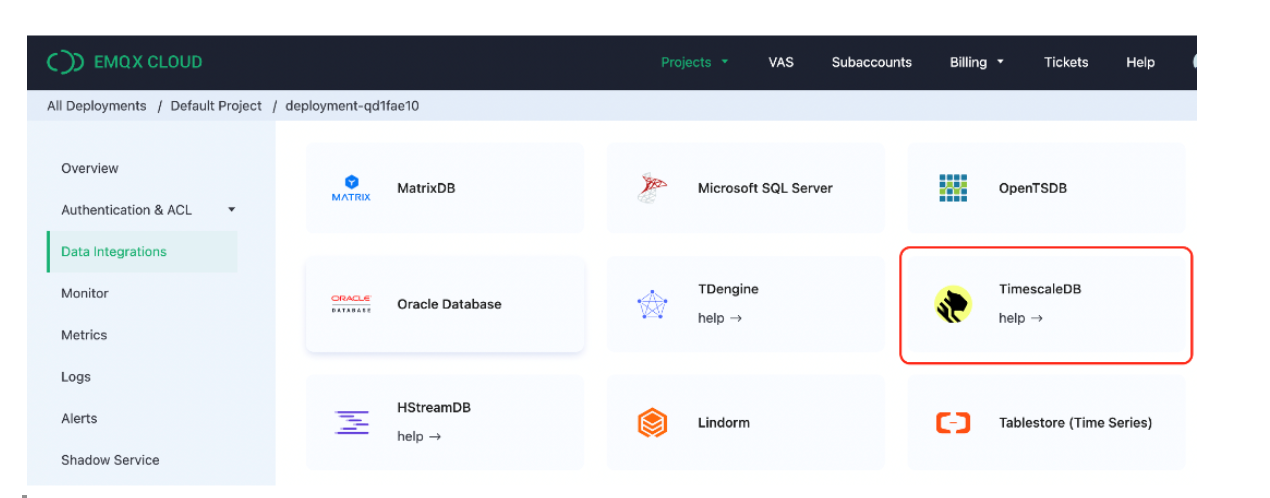This screenshot has width=1270, height=498.
Task: Click the TimescaleDB tiger icon
Action: (953, 304)
